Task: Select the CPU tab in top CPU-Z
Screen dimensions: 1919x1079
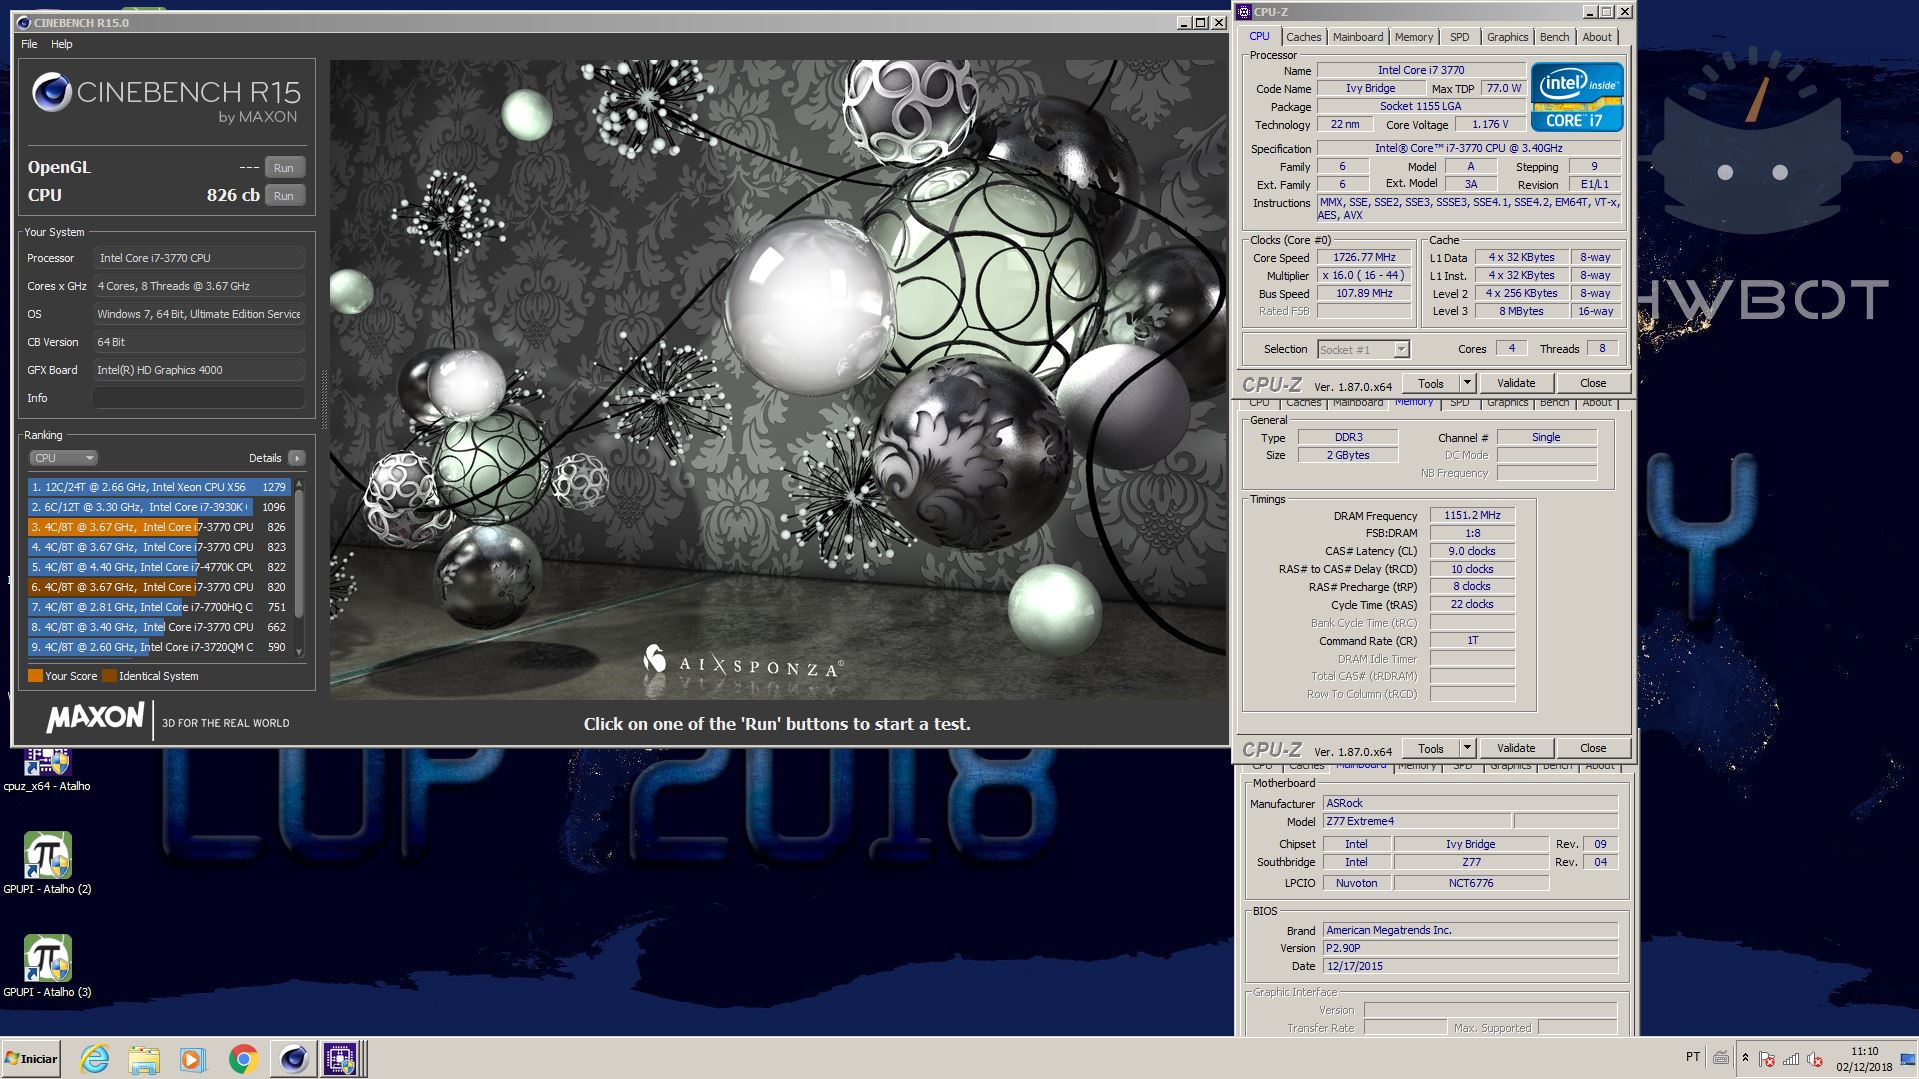Action: coord(1259,36)
